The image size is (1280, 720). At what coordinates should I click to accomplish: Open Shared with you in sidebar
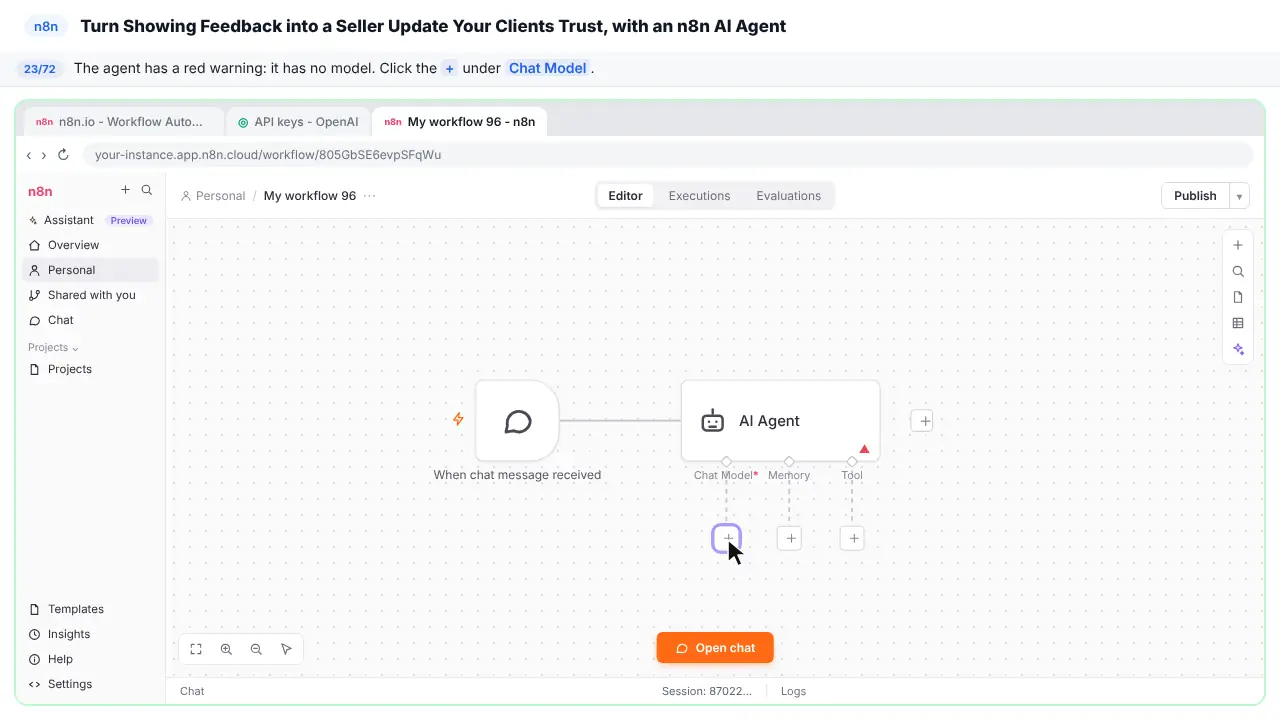coord(90,295)
